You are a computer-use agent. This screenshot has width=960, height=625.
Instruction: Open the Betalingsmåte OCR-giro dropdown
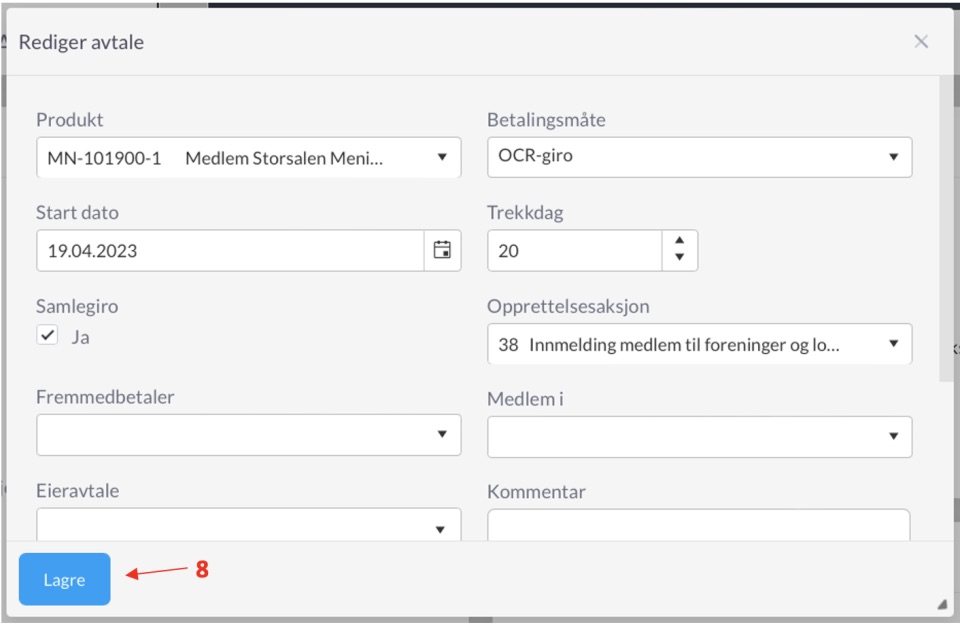(699, 157)
